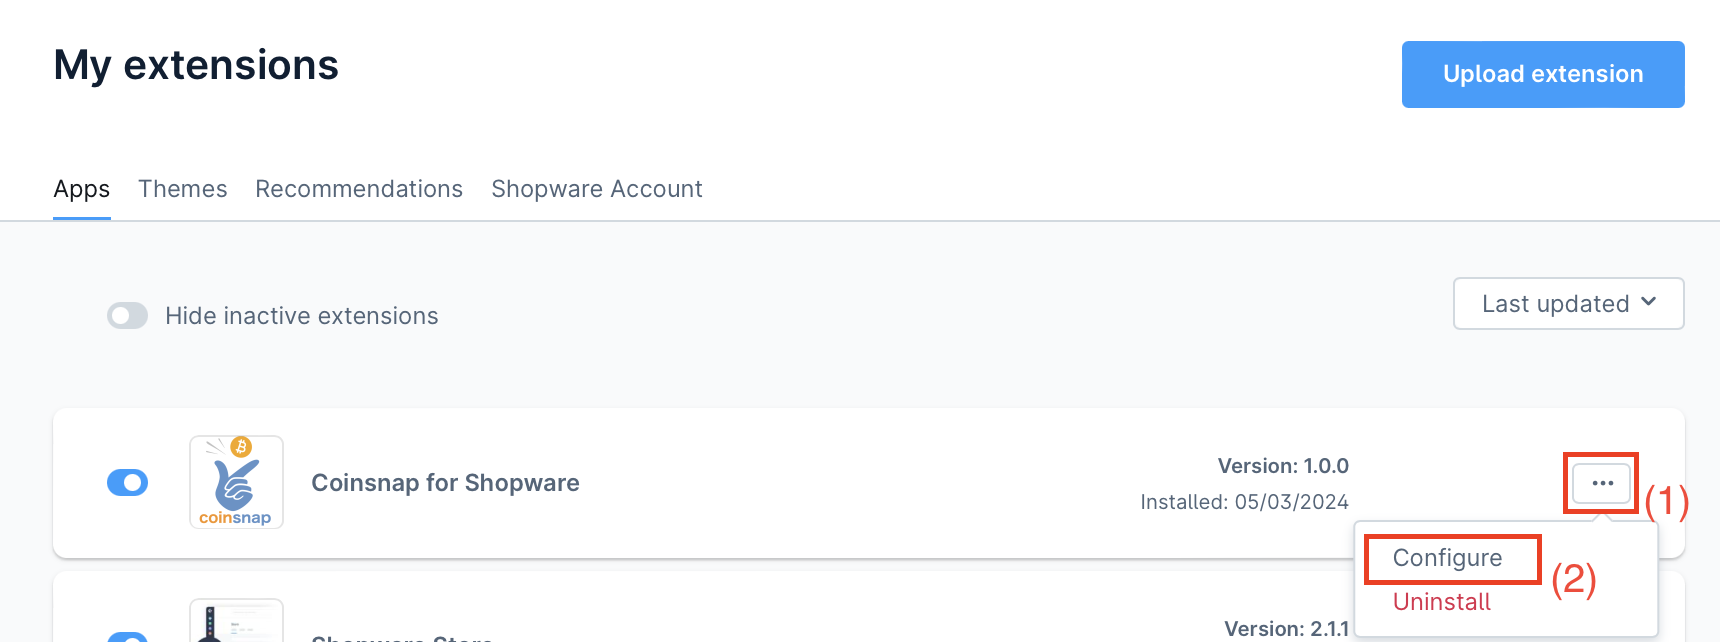Select Configure from the context menu
The image size is (1720, 642).
point(1447,558)
